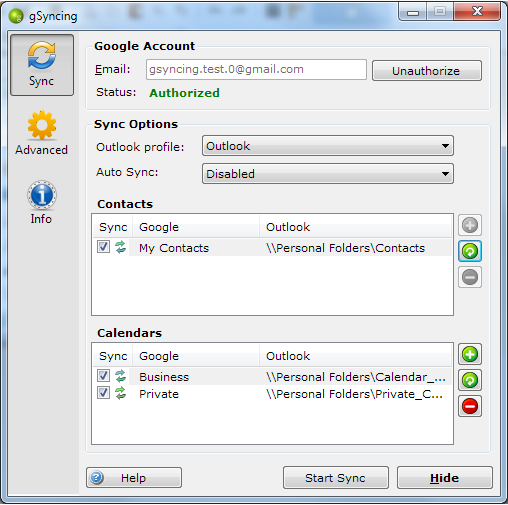Switch to the Advanced settings panel
Image resolution: width=508 pixels, height=505 pixels.
click(41, 133)
